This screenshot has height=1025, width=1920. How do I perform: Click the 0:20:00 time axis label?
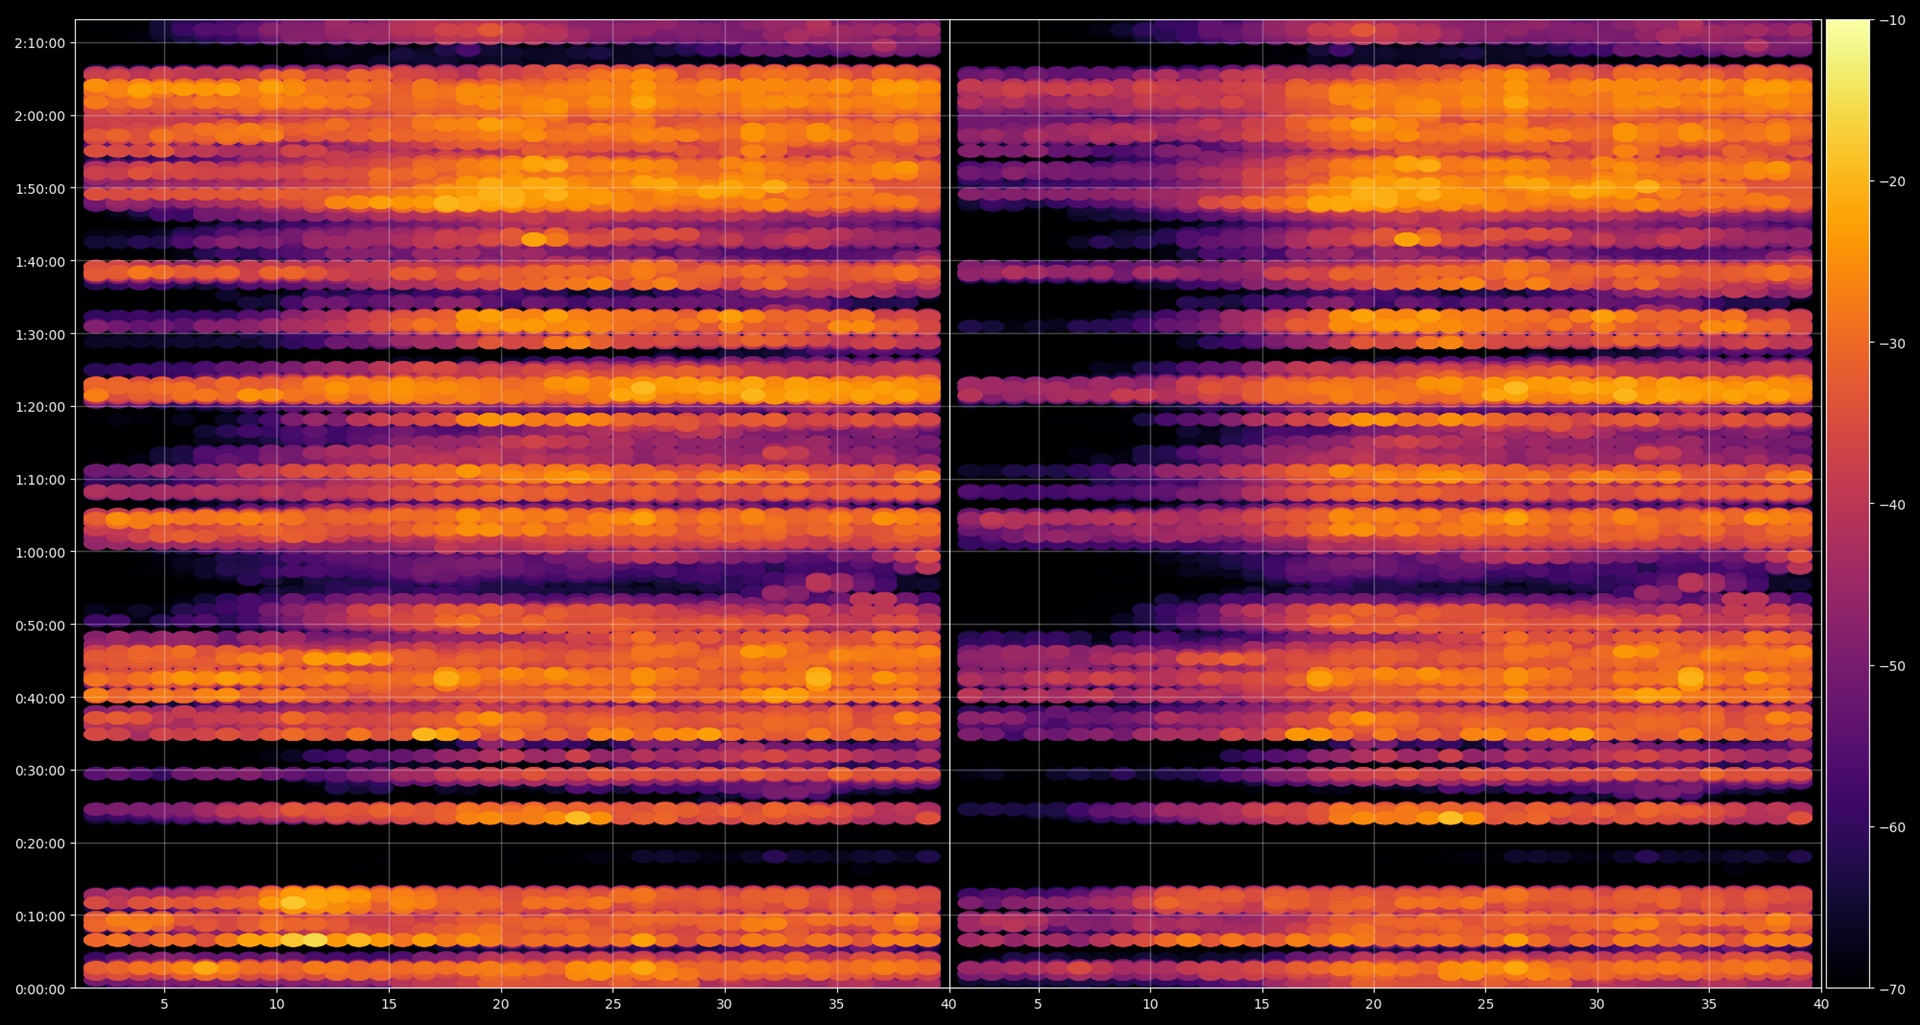(x=40, y=844)
